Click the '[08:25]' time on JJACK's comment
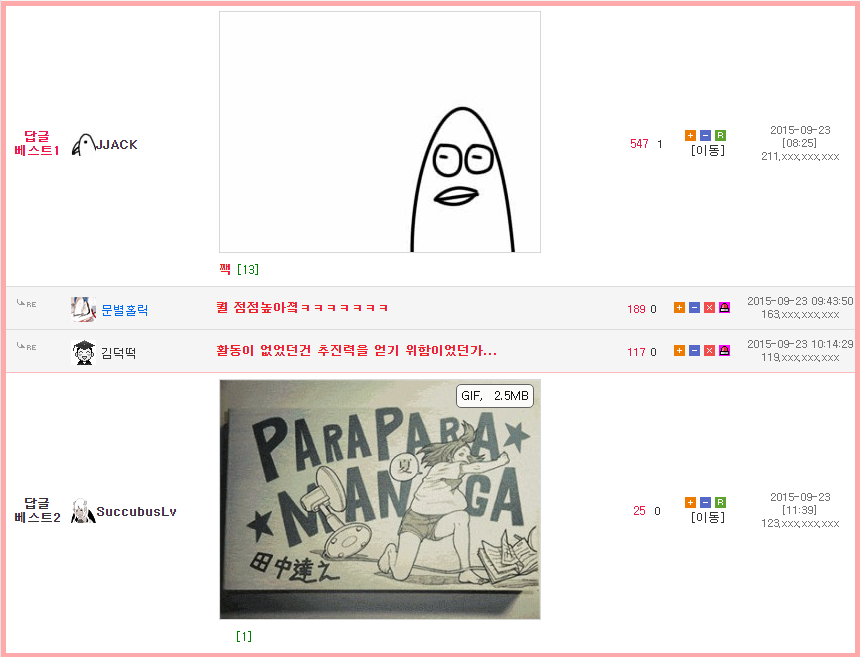The width and height of the screenshot is (862, 657). (799, 143)
